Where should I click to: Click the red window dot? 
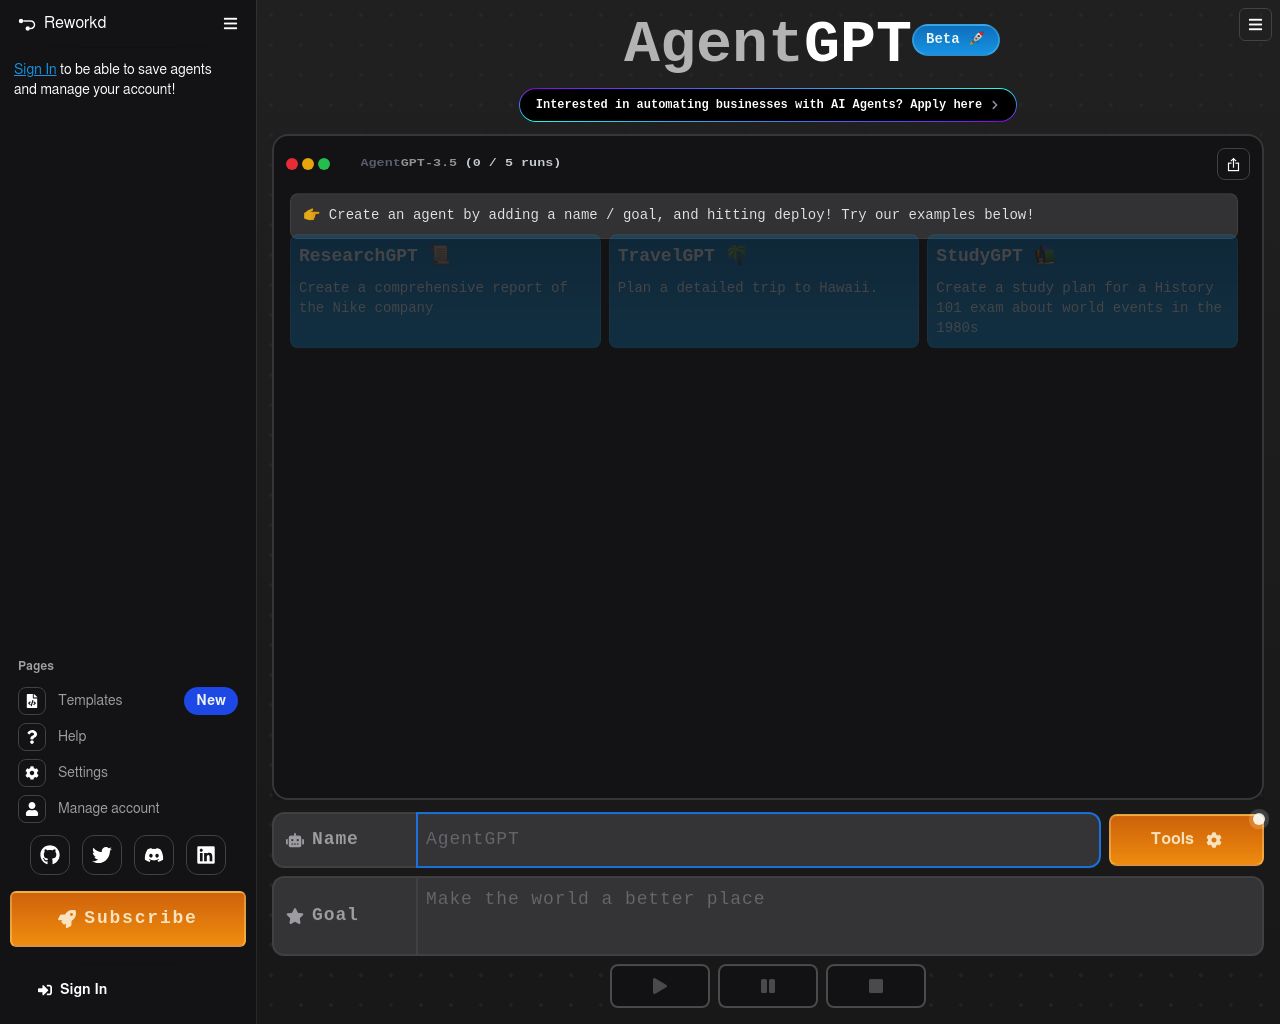(292, 164)
